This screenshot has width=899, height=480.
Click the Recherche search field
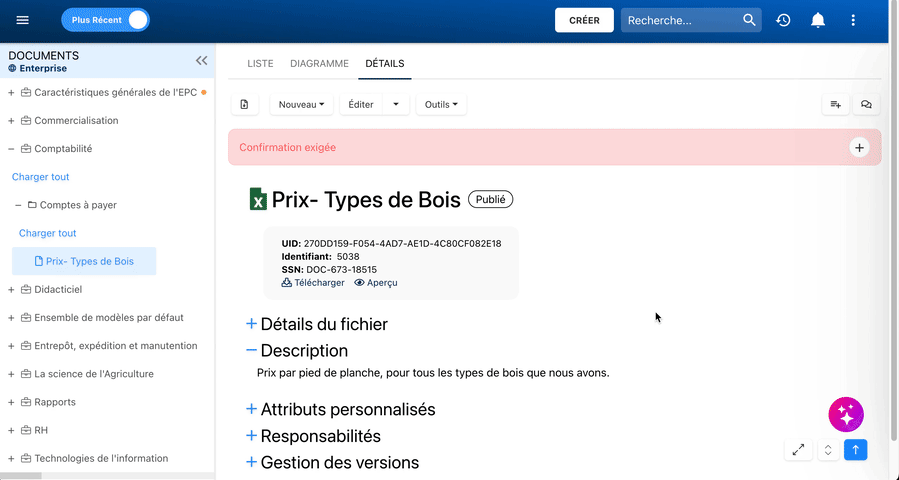[682, 20]
